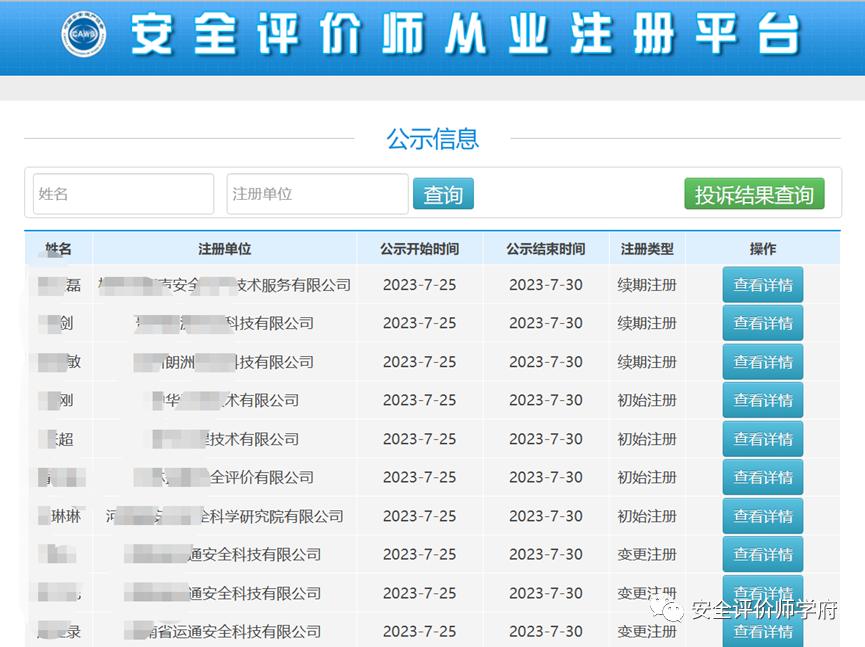Click 查看详情 for the 琳琳 row

tap(763, 516)
